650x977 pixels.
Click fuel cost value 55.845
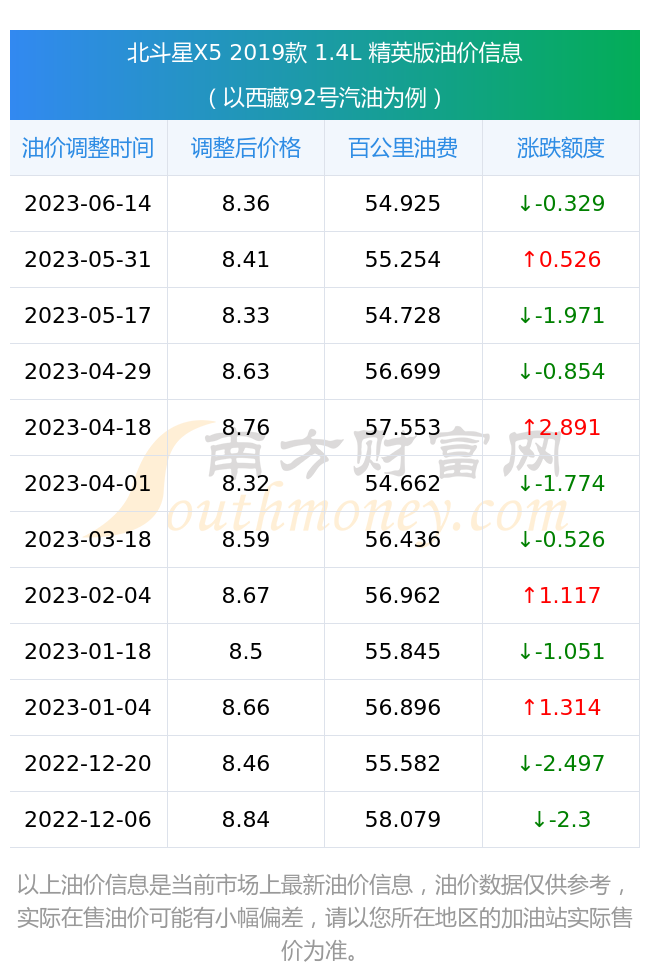click(403, 652)
